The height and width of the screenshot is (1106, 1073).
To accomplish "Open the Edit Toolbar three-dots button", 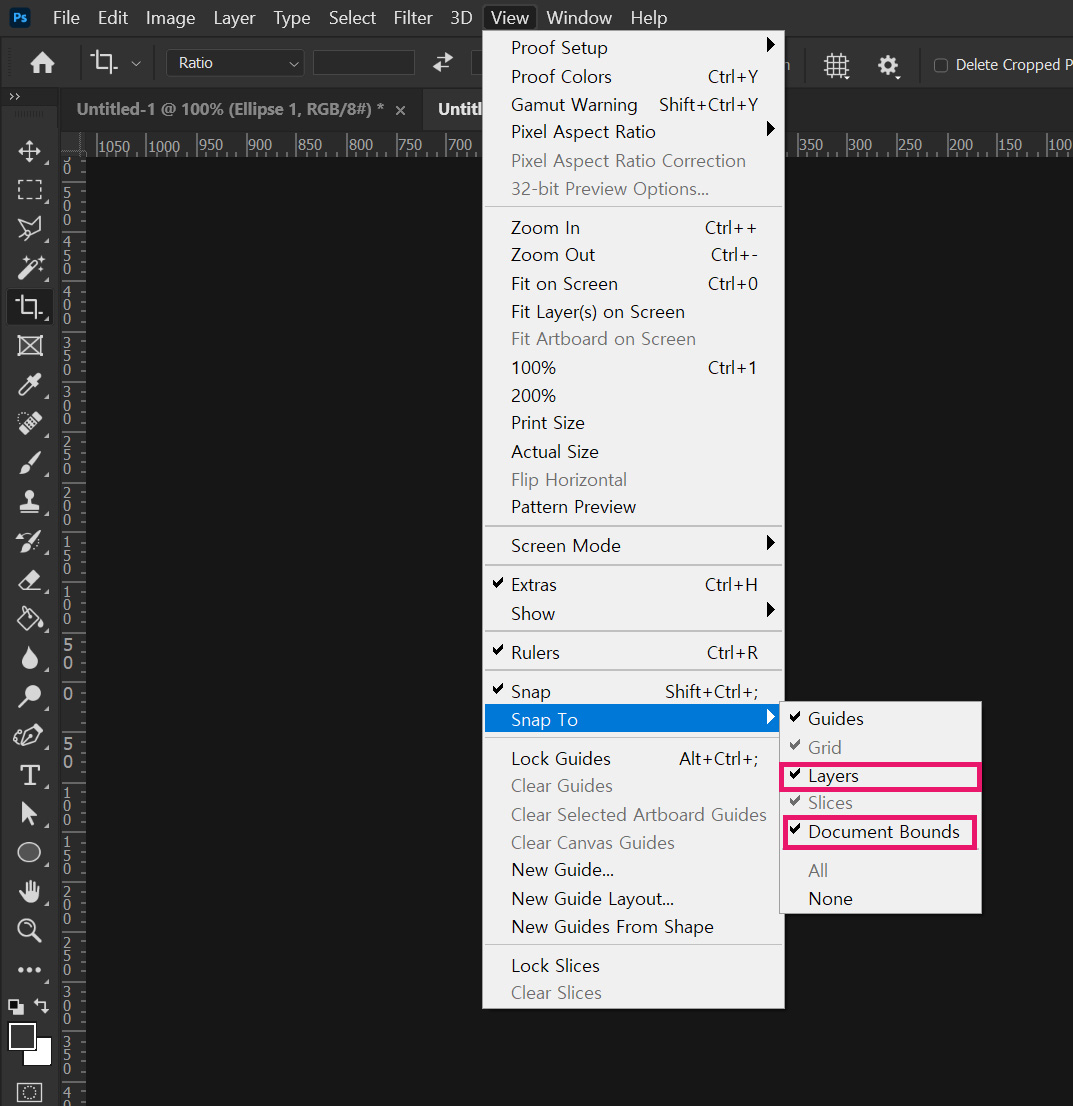I will point(29,970).
